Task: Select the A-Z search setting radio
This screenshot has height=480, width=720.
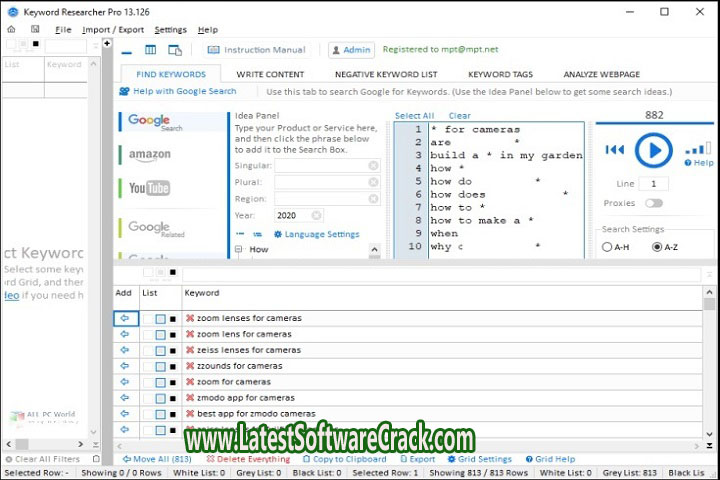Action: click(658, 247)
